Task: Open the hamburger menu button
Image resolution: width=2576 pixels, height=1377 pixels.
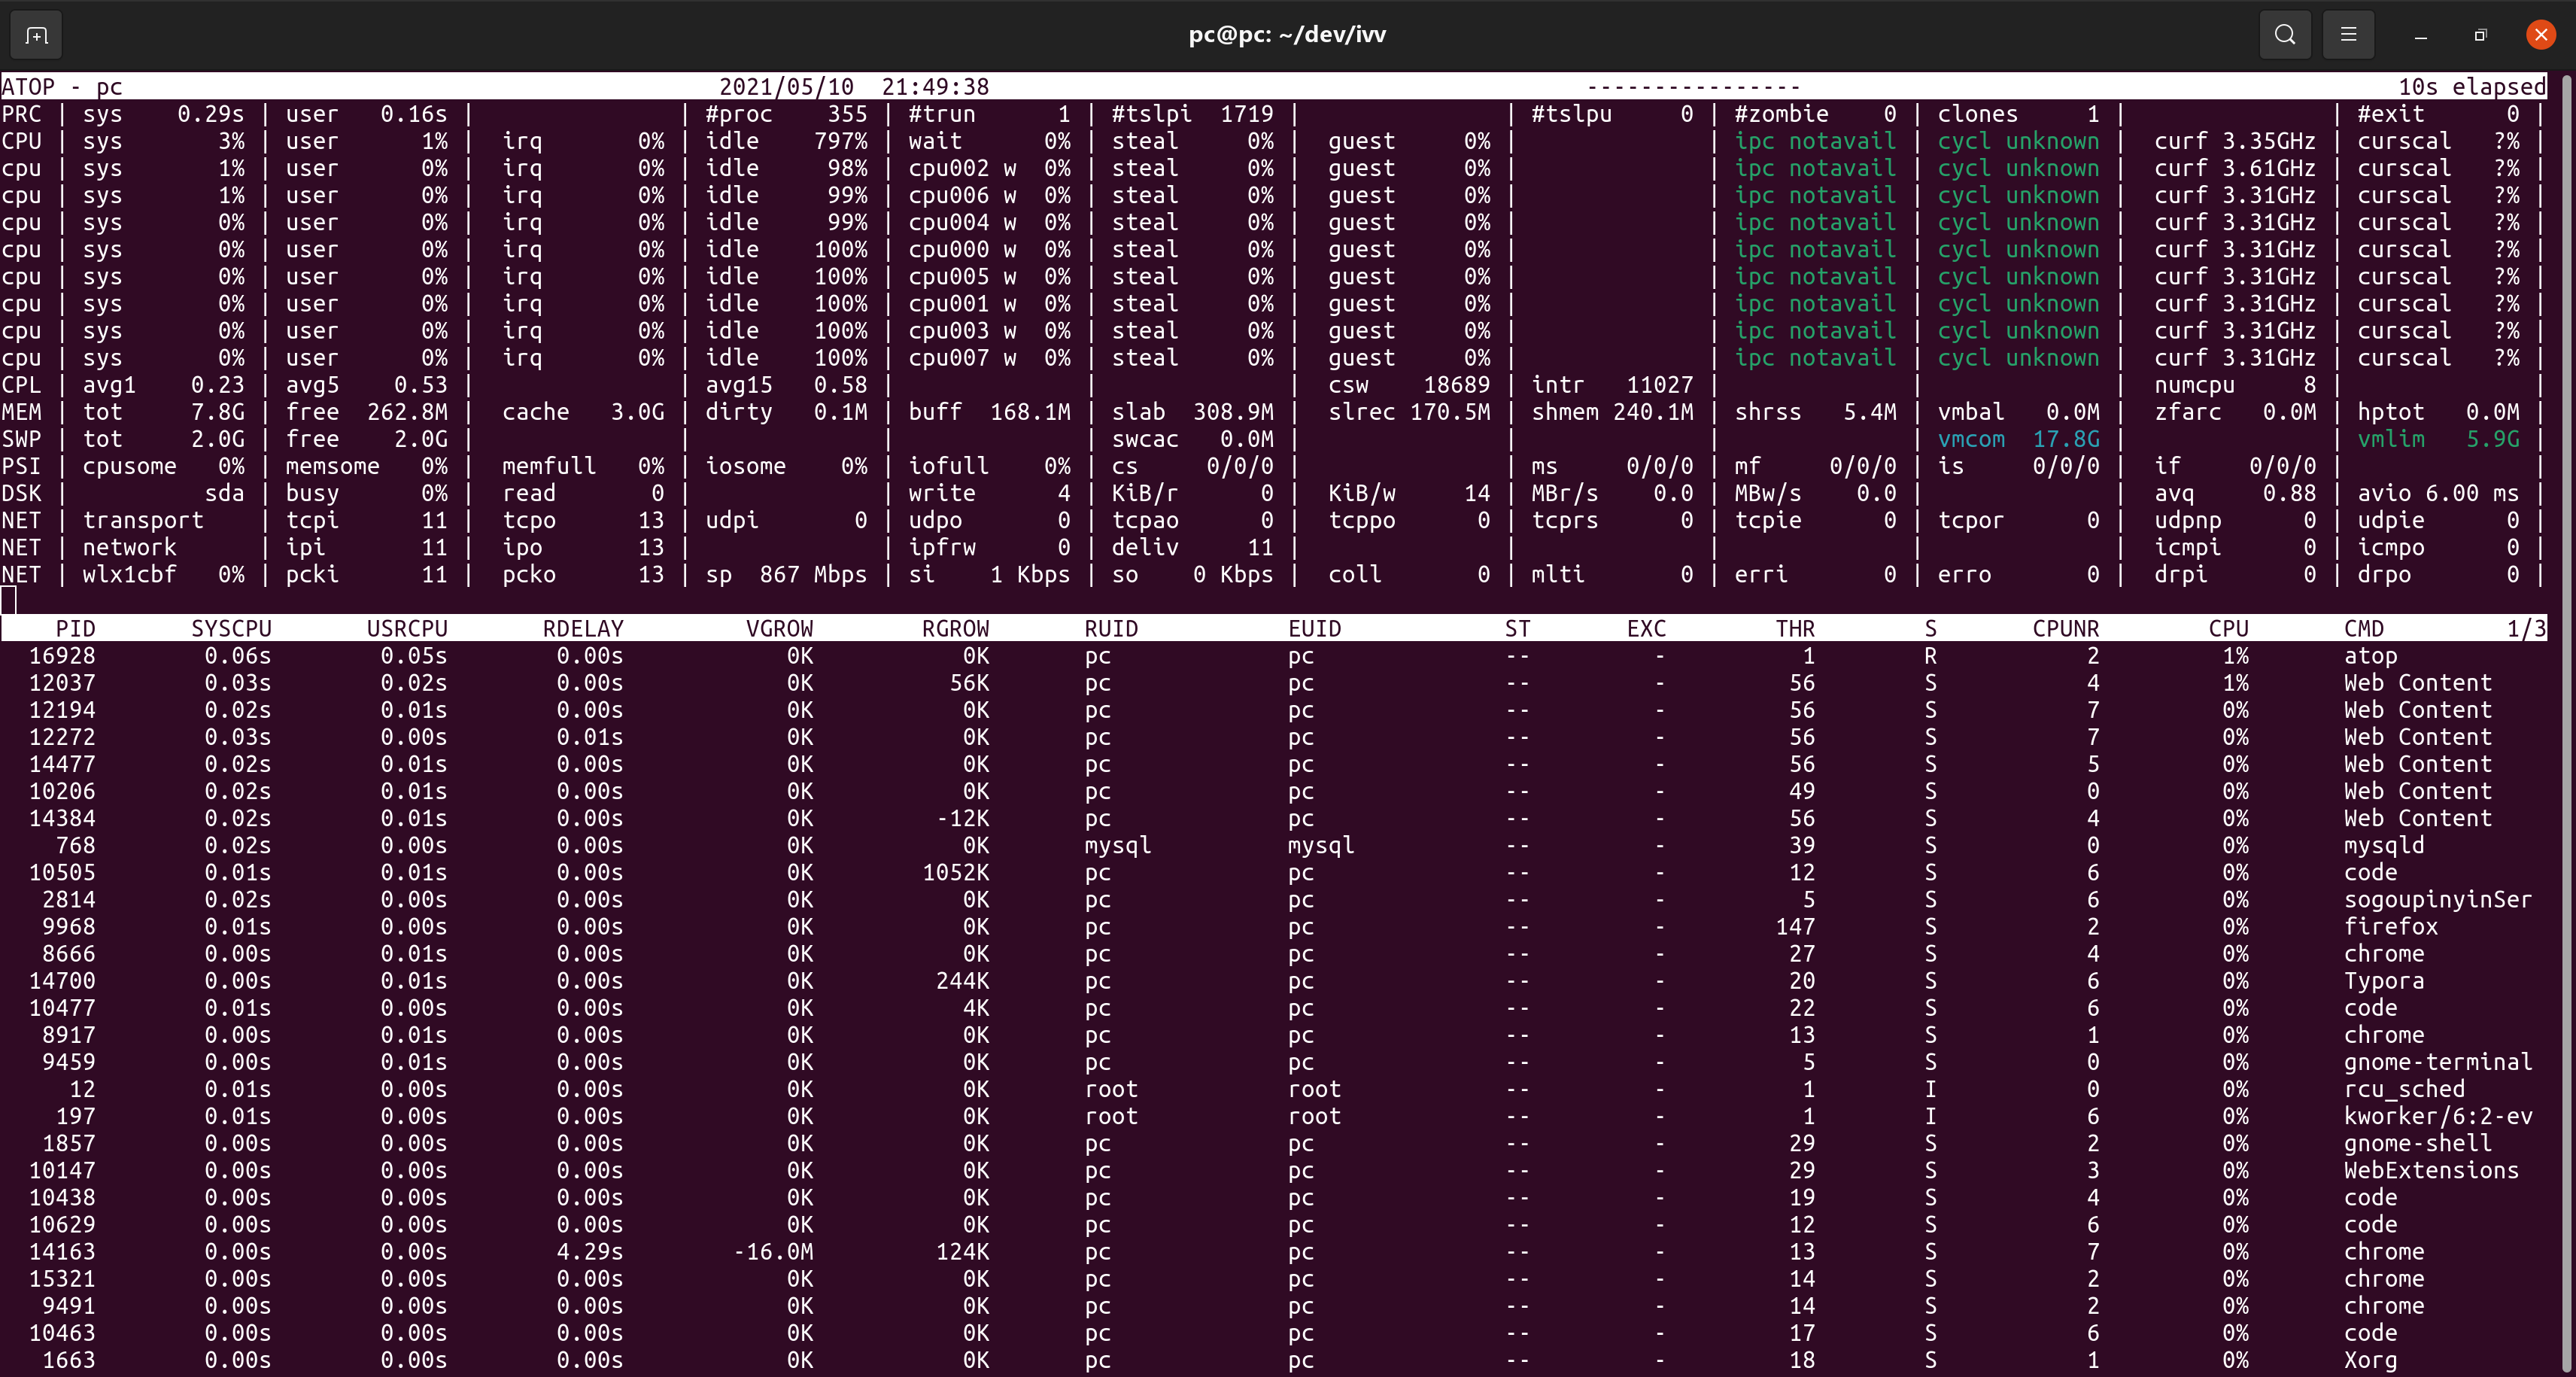Action: click(x=2349, y=35)
